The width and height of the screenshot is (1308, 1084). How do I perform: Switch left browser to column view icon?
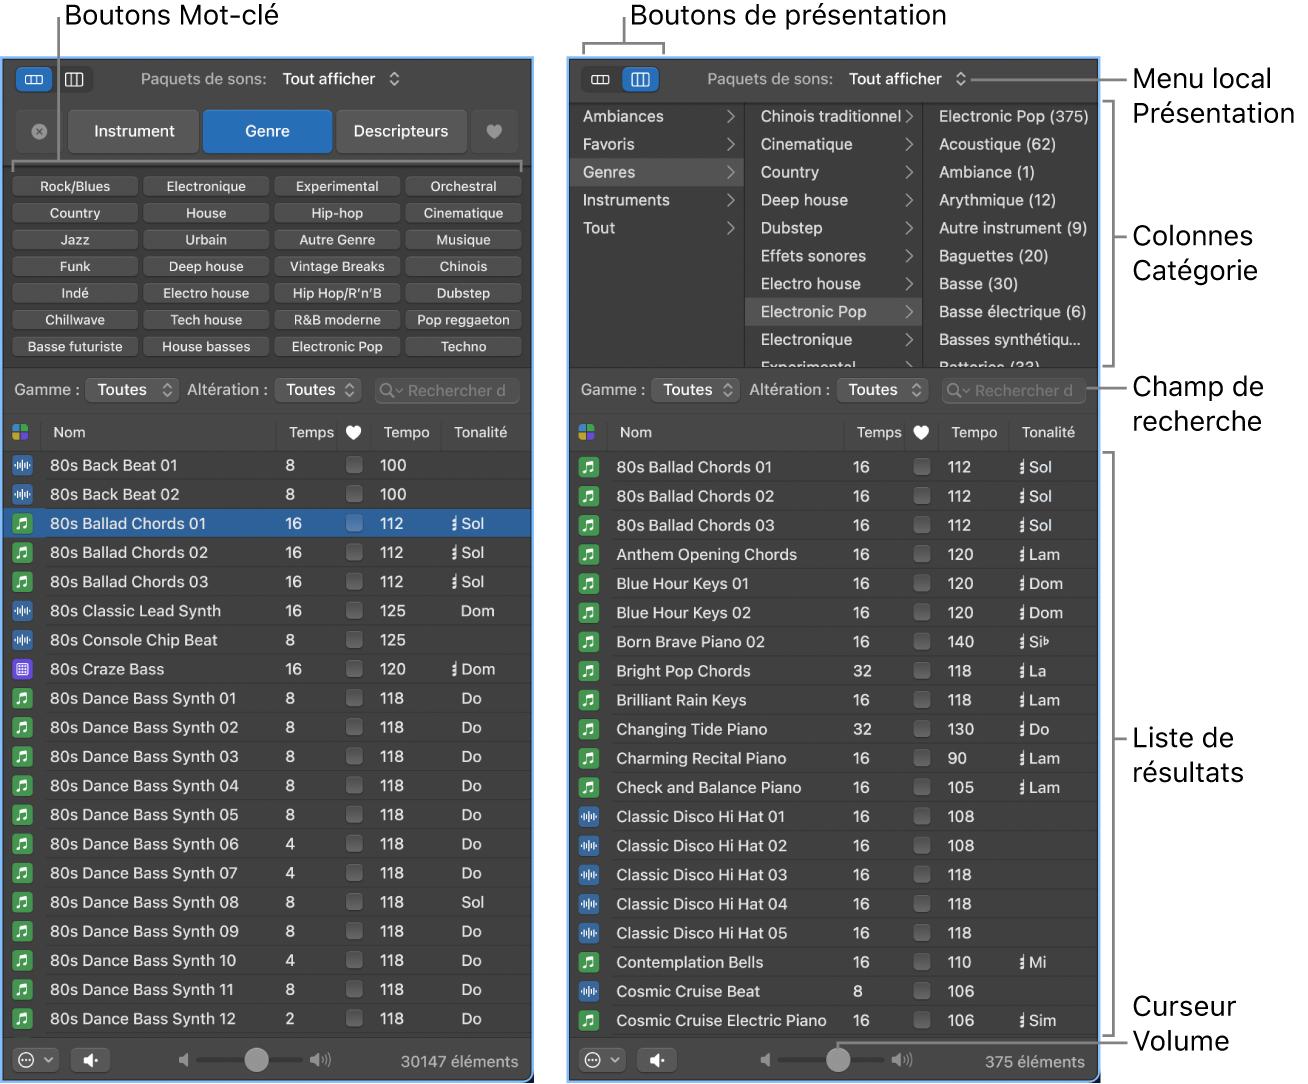pos(74,79)
